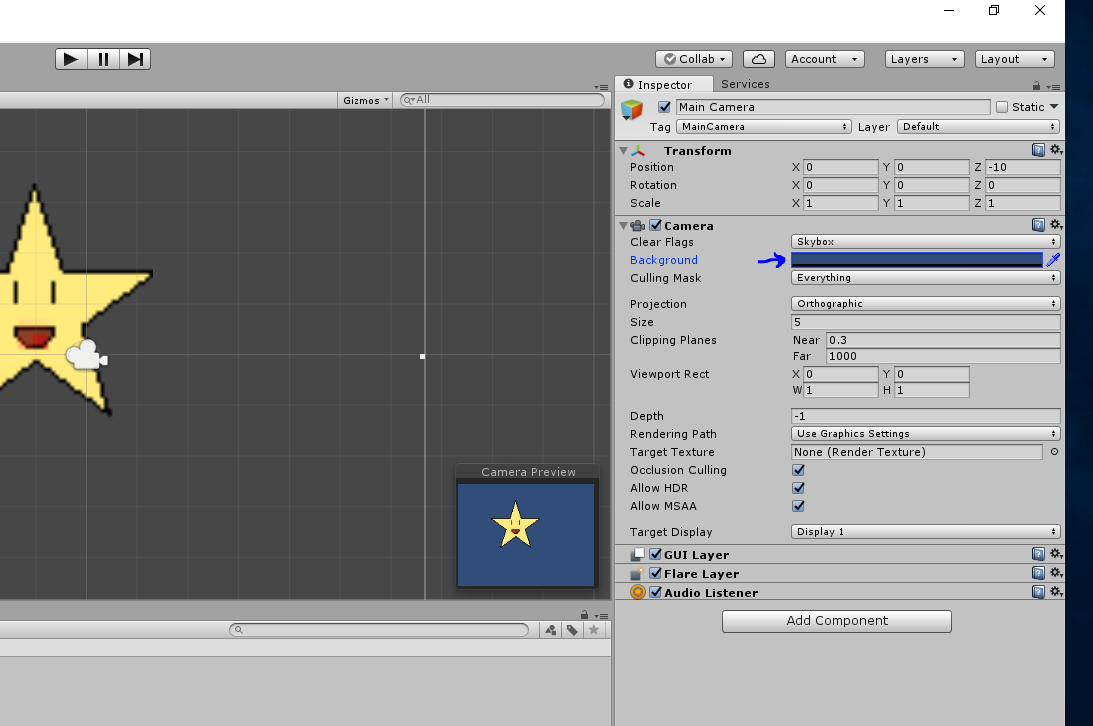Open Camera component help icon
Image resolution: width=1093 pixels, height=726 pixels.
(x=1038, y=224)
